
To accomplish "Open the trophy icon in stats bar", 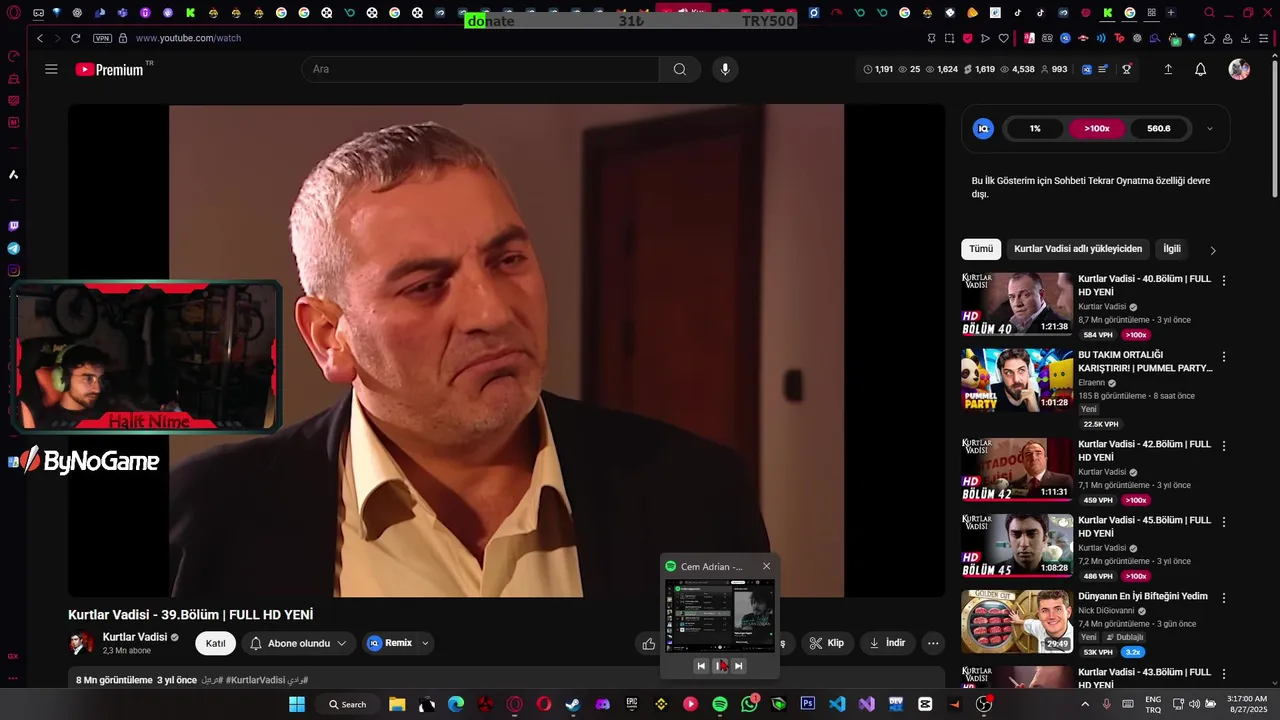I will point(1127,69).
